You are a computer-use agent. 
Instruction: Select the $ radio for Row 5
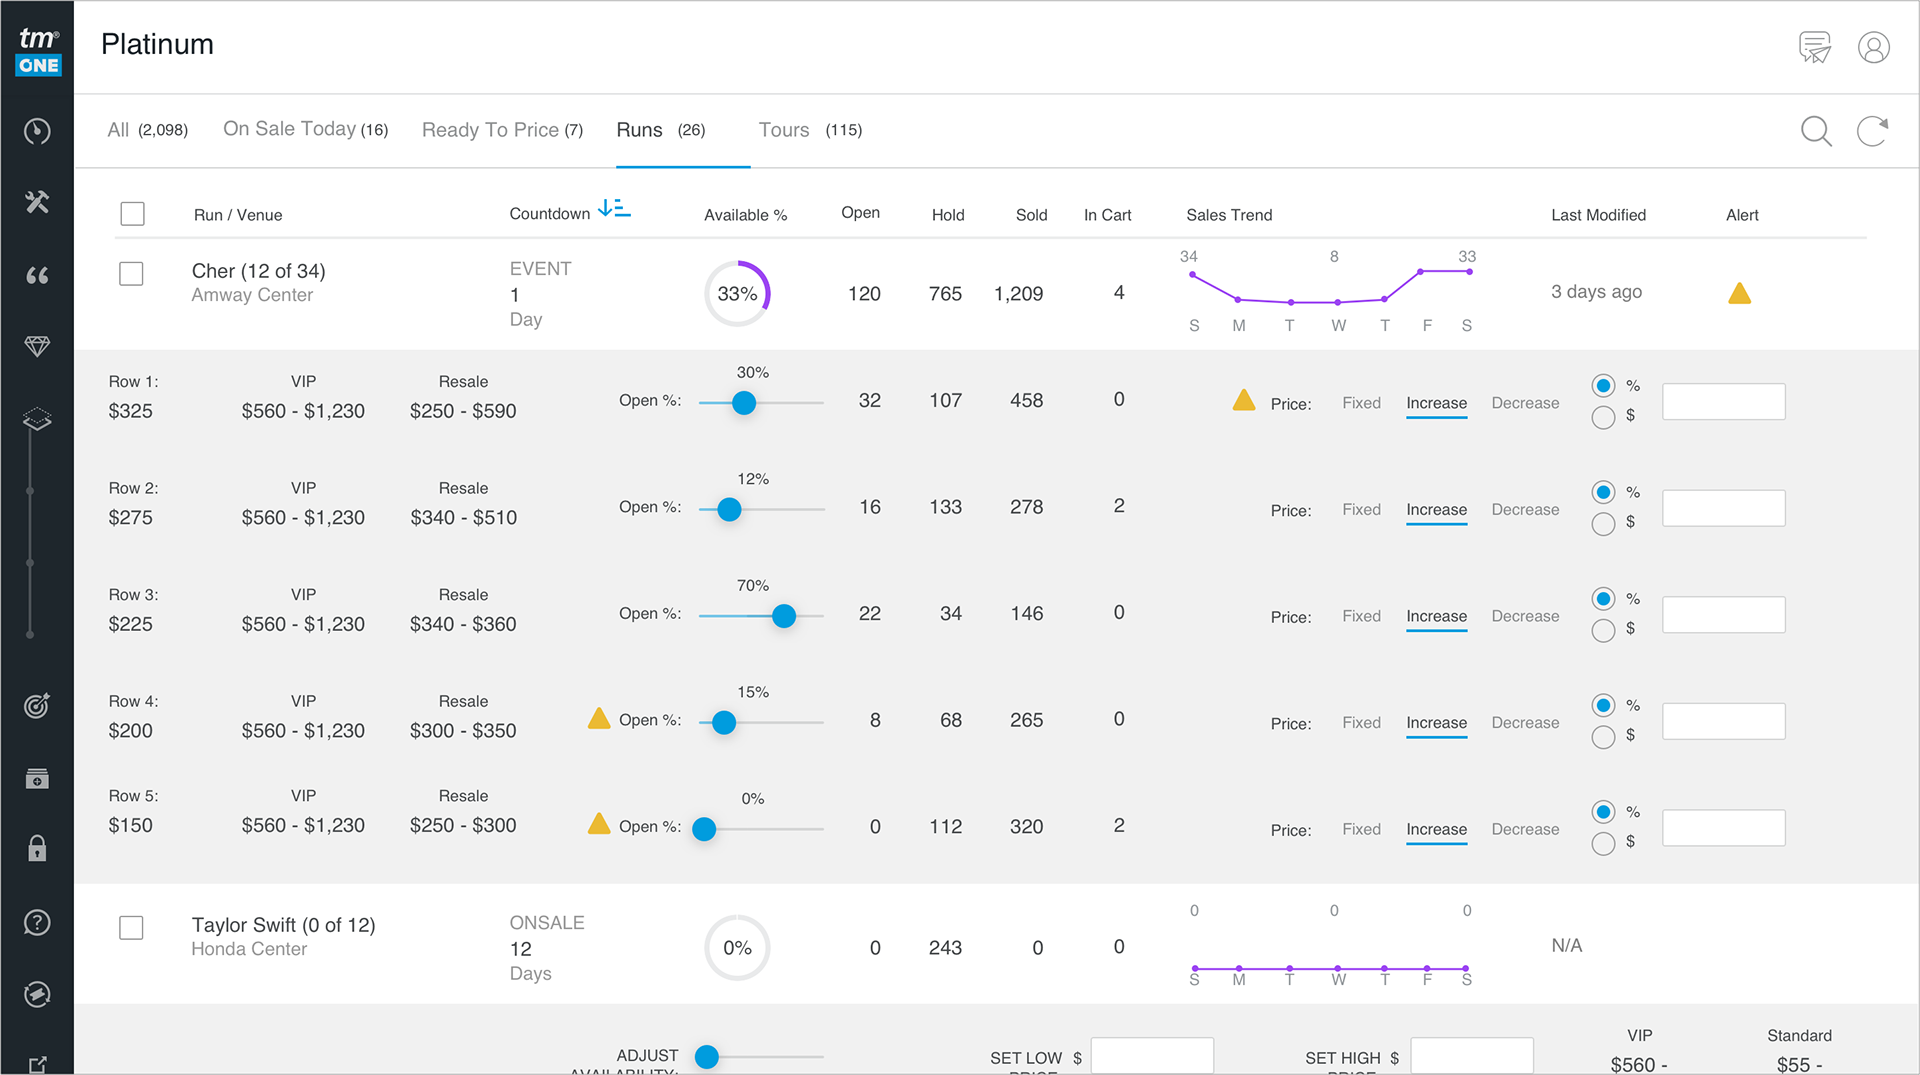[1604, 844]
